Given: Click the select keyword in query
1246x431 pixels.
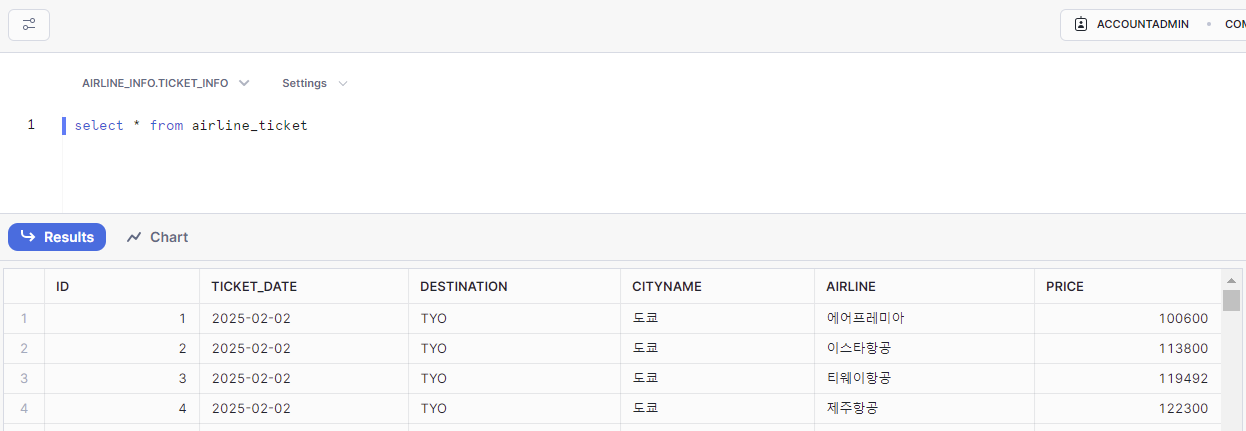Looking at the screenshot, I should pyautogui.click(x=99, y=126).
